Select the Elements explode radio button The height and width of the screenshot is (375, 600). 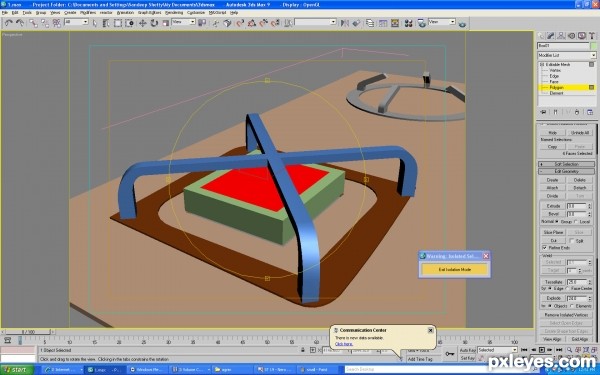click(x=572, y=306)
